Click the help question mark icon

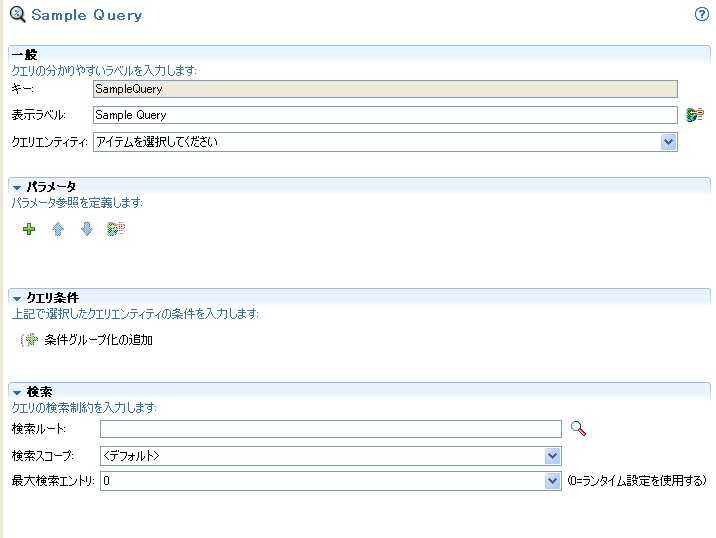click(701, 14)
